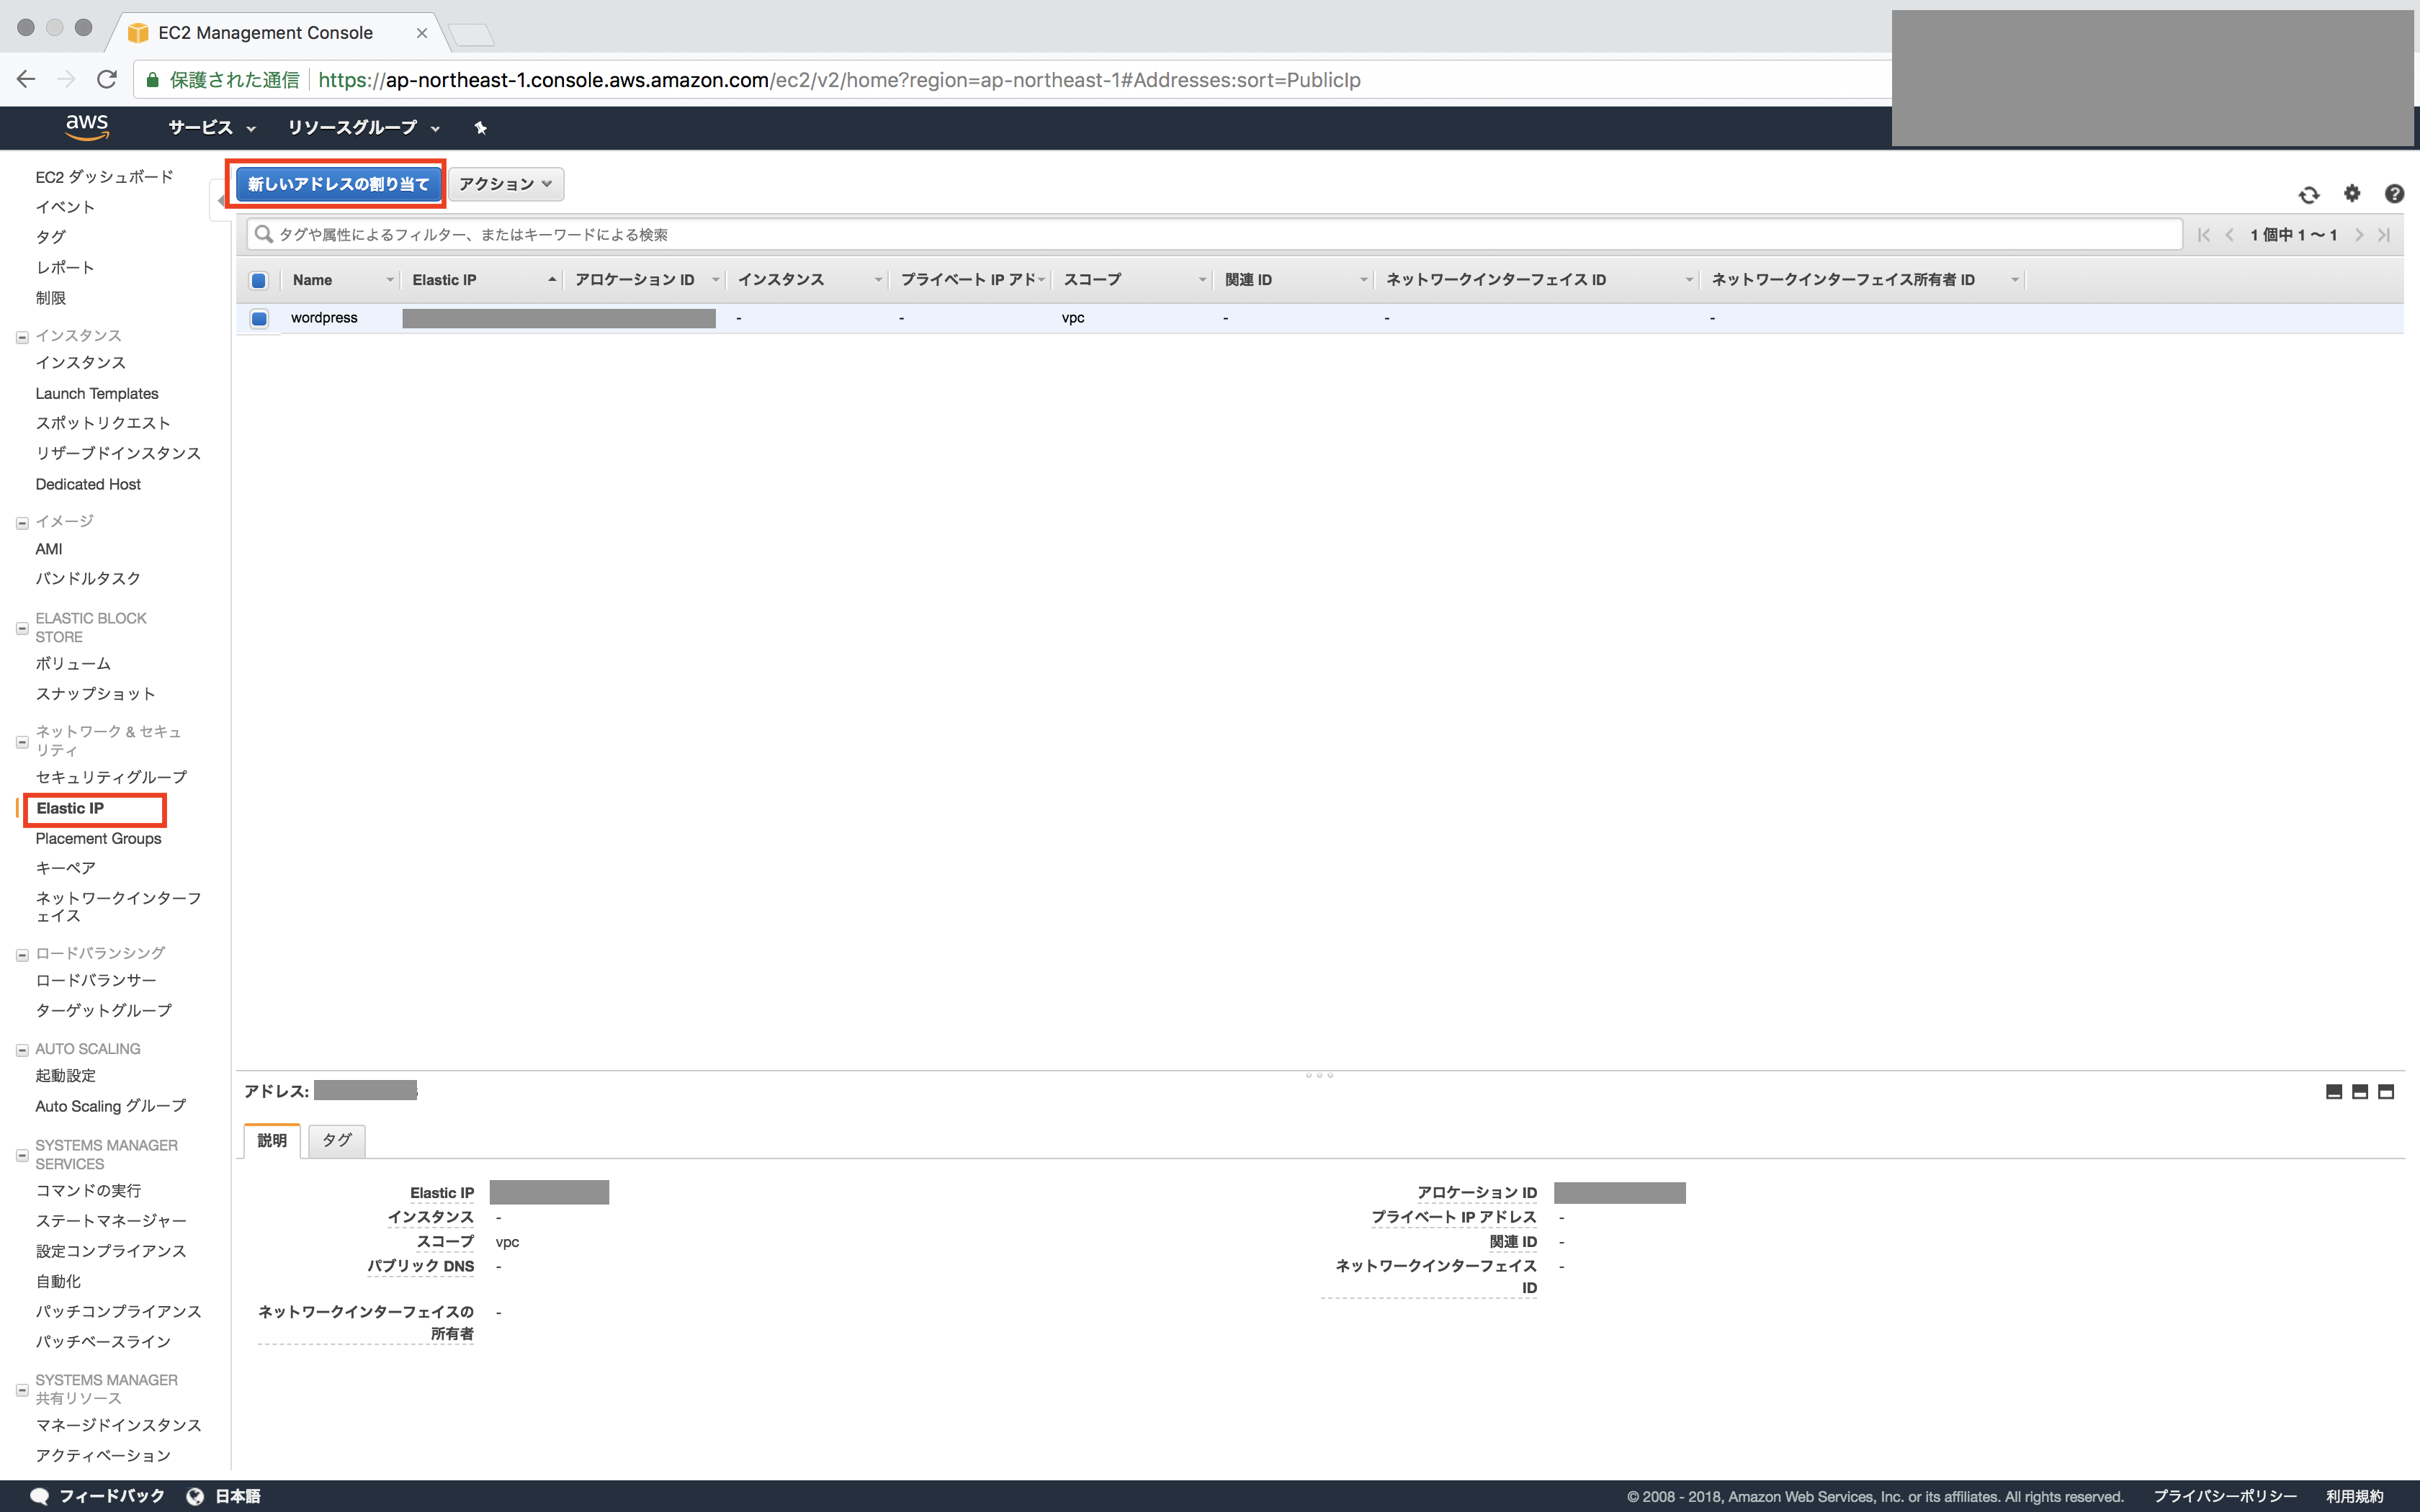Collapse SYSTEMS MANAGER SERVICES section

22,1156
